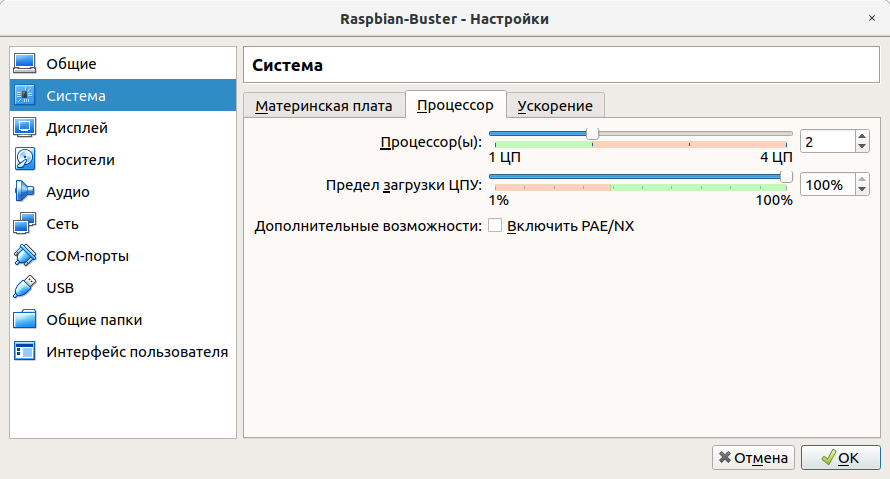This screenshot has height=479, width=890.
Task: Click the Предел загрузки ЦПУ label
Action: [x=404, y=185]
